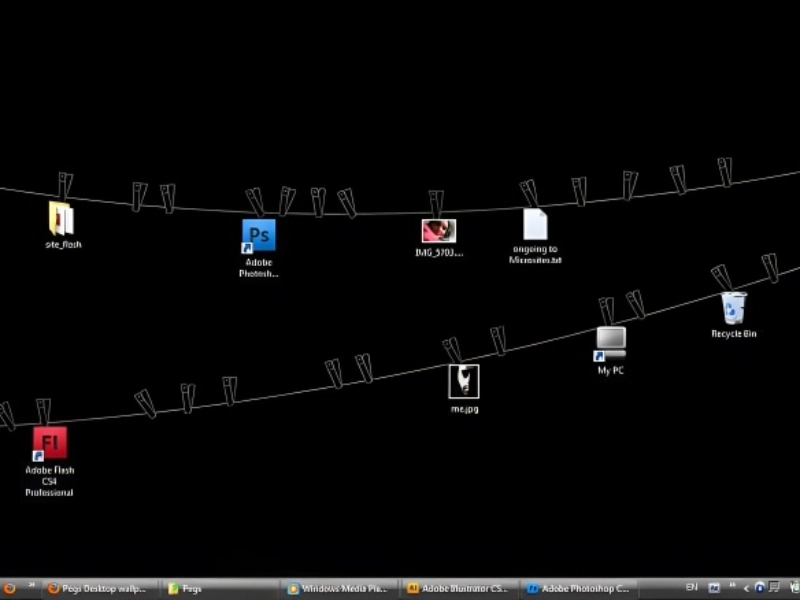Bring up Windows Media Player from taskbar

click(340, 589)
